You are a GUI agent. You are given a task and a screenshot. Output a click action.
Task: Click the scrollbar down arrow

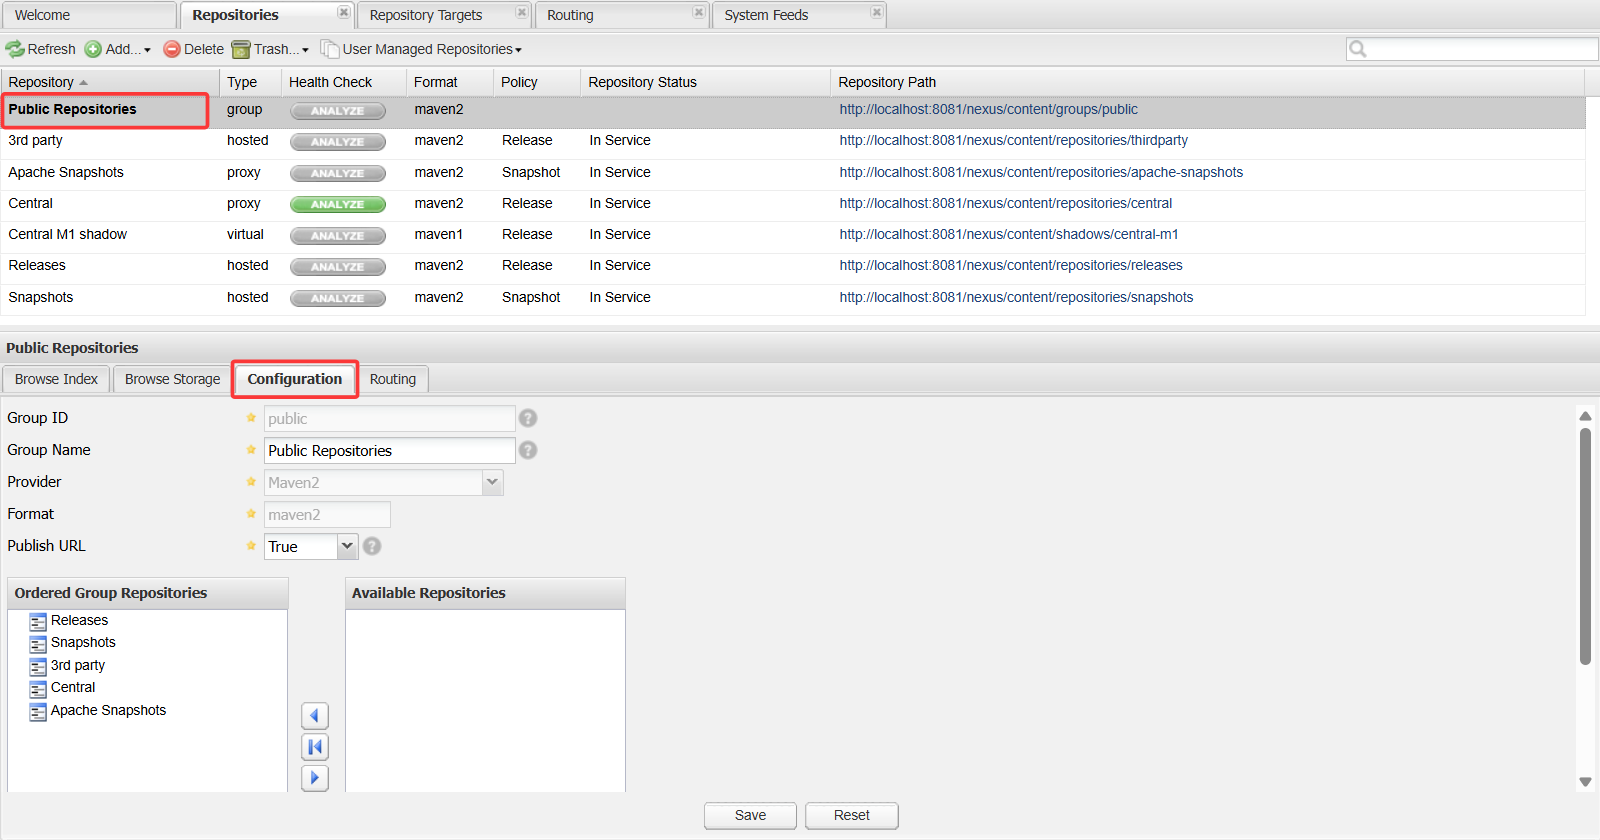[x=1585, y=782]
